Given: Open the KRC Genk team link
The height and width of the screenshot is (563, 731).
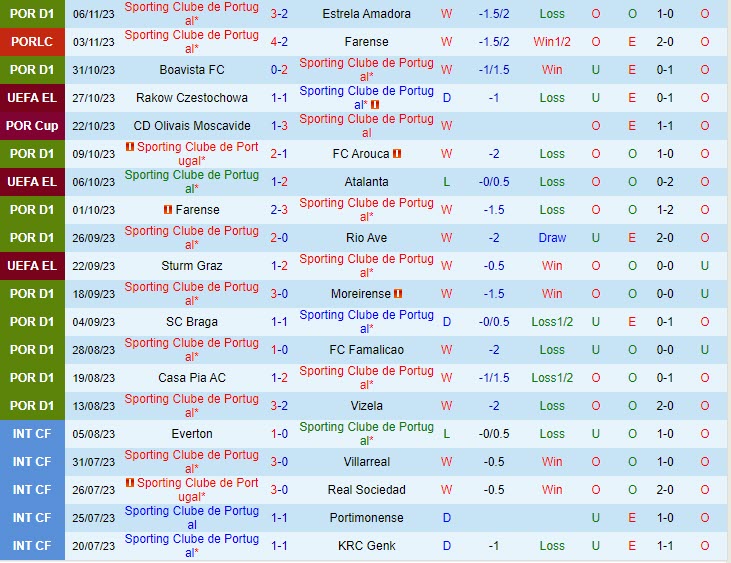Looking at the screenshot, I should (x=366, y=546).
